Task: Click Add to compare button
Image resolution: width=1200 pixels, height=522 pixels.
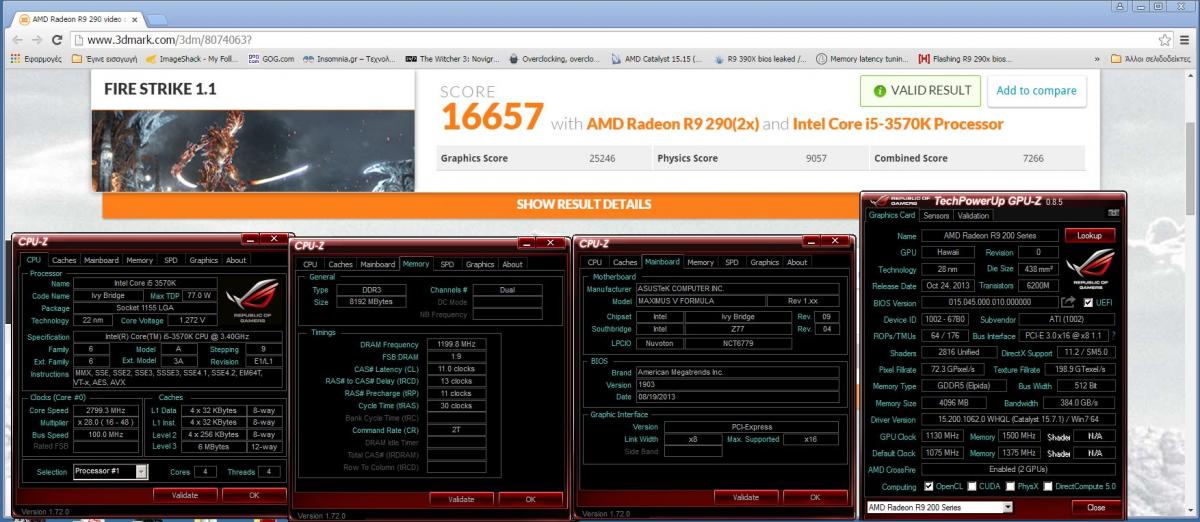Action: pos(1037,90)
